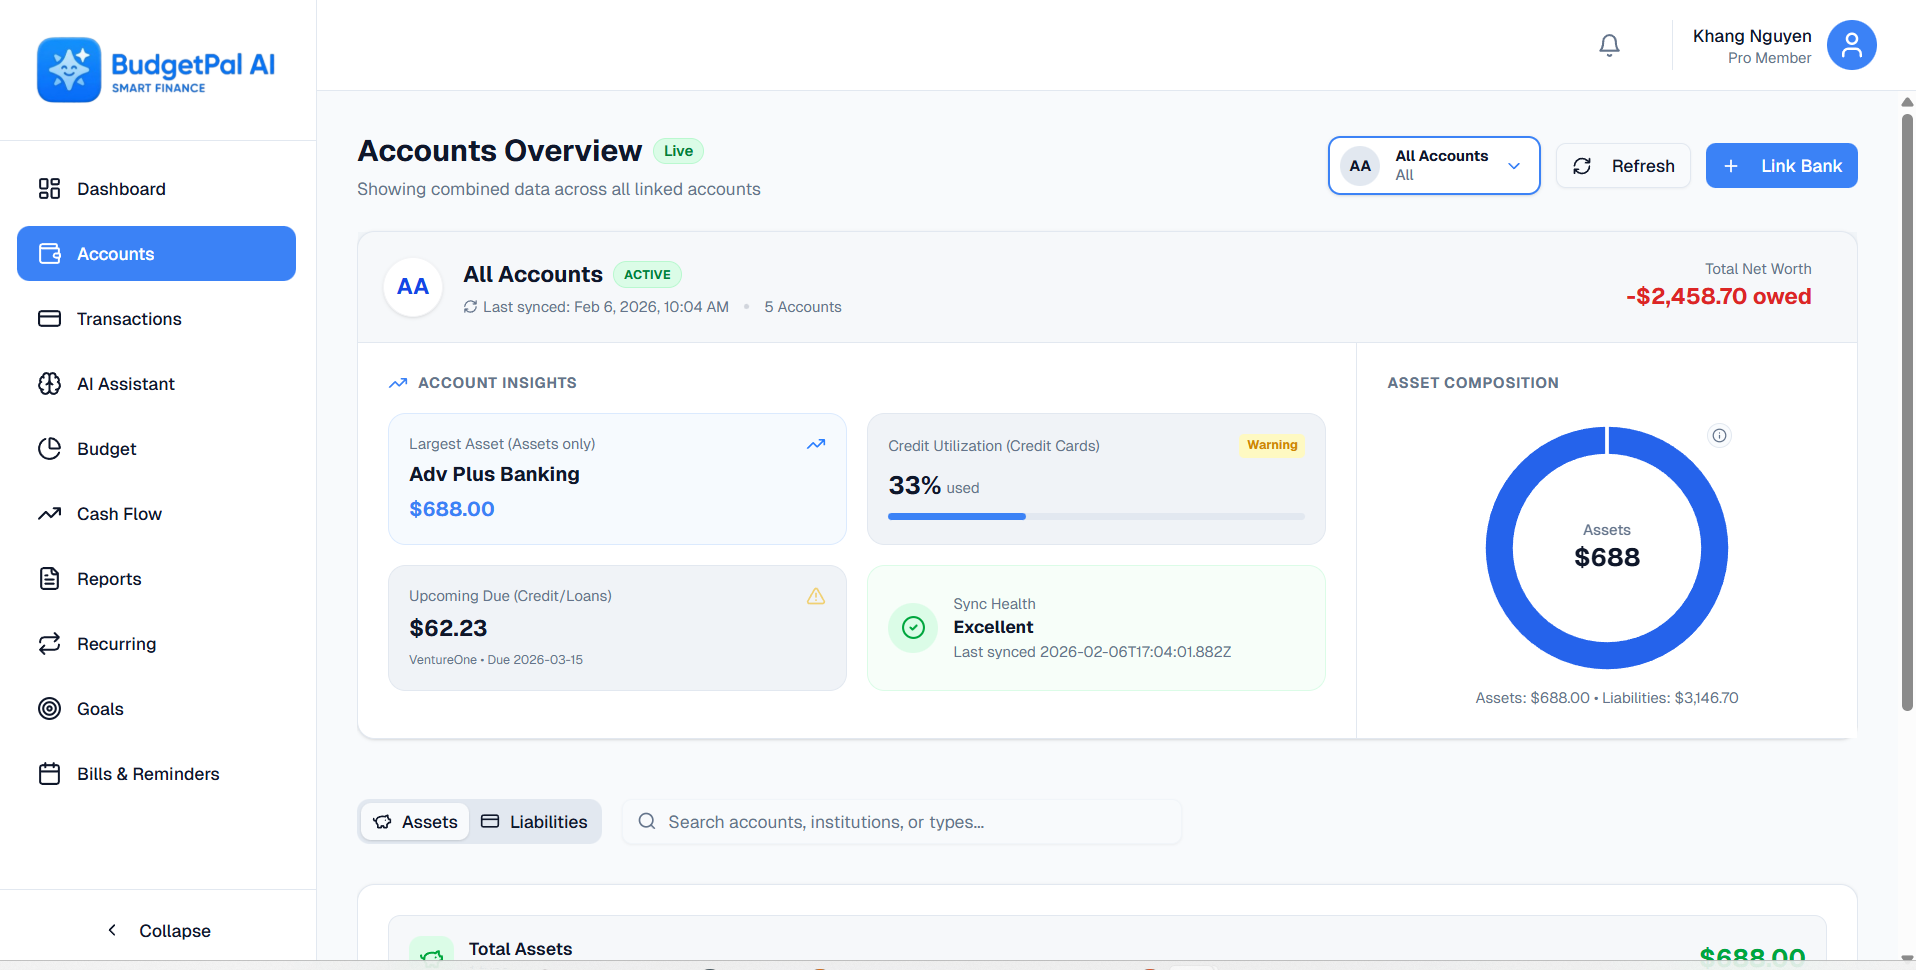Open the Recurring transactions section
This screenshot has width=1916, height=970.
[x=115, y=643]
